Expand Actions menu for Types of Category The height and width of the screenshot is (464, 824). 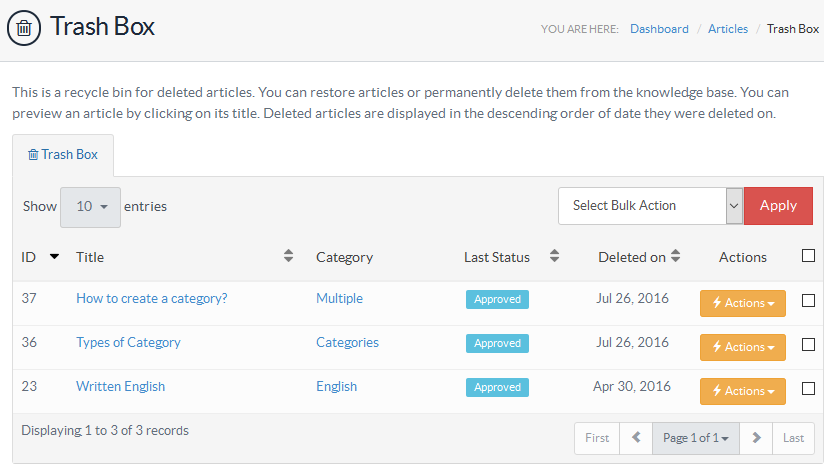(742, 347)
